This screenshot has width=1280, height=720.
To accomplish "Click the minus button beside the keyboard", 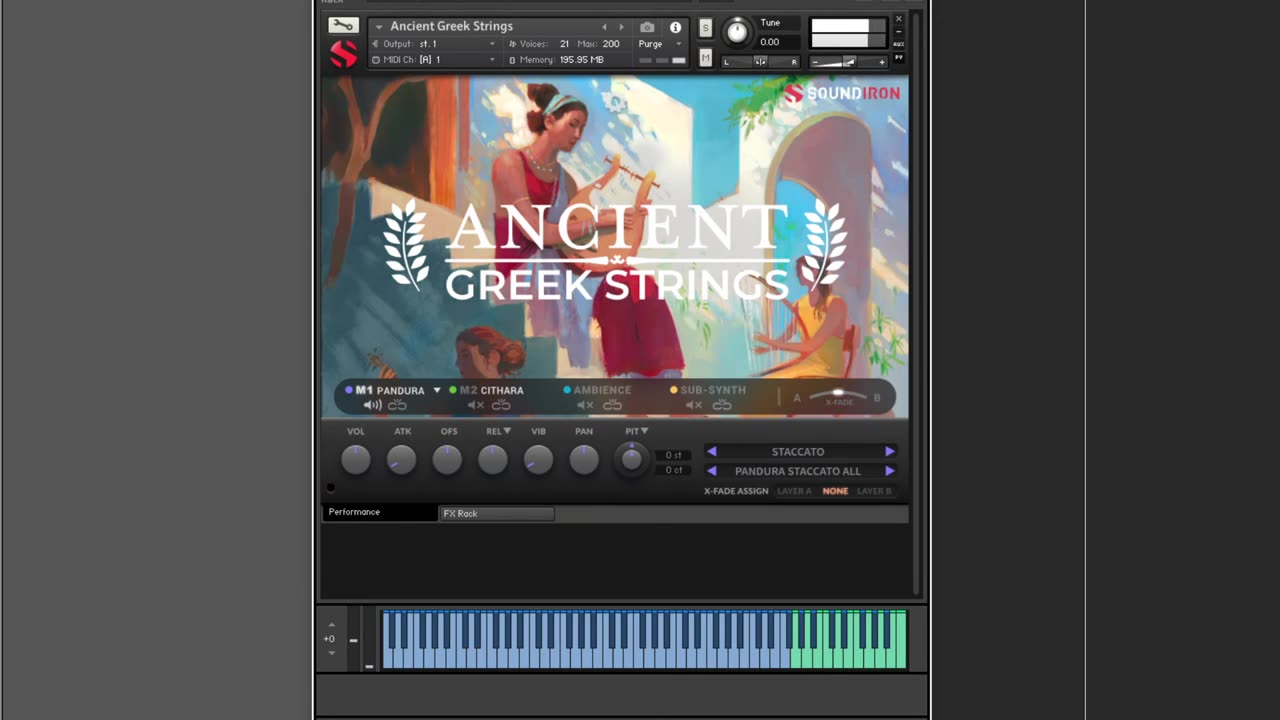I will [353, 639].
